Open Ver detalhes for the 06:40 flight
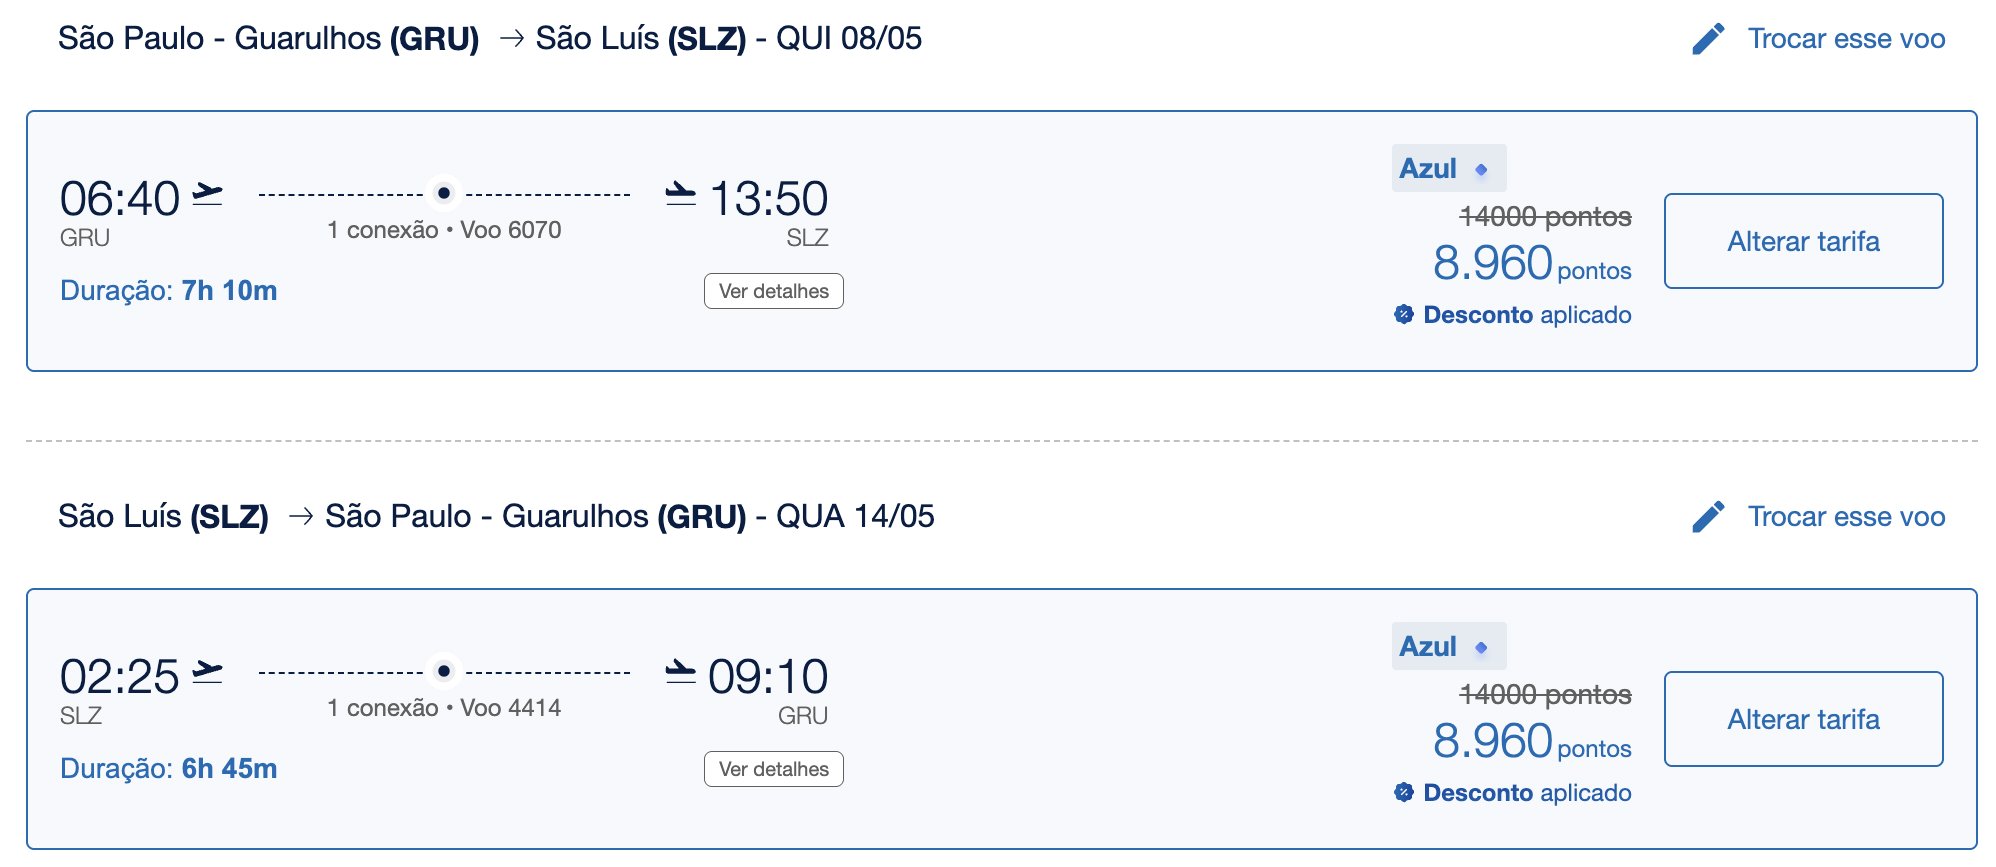The height and width of the screenshot is (867, 1996). tap(774, 291)
